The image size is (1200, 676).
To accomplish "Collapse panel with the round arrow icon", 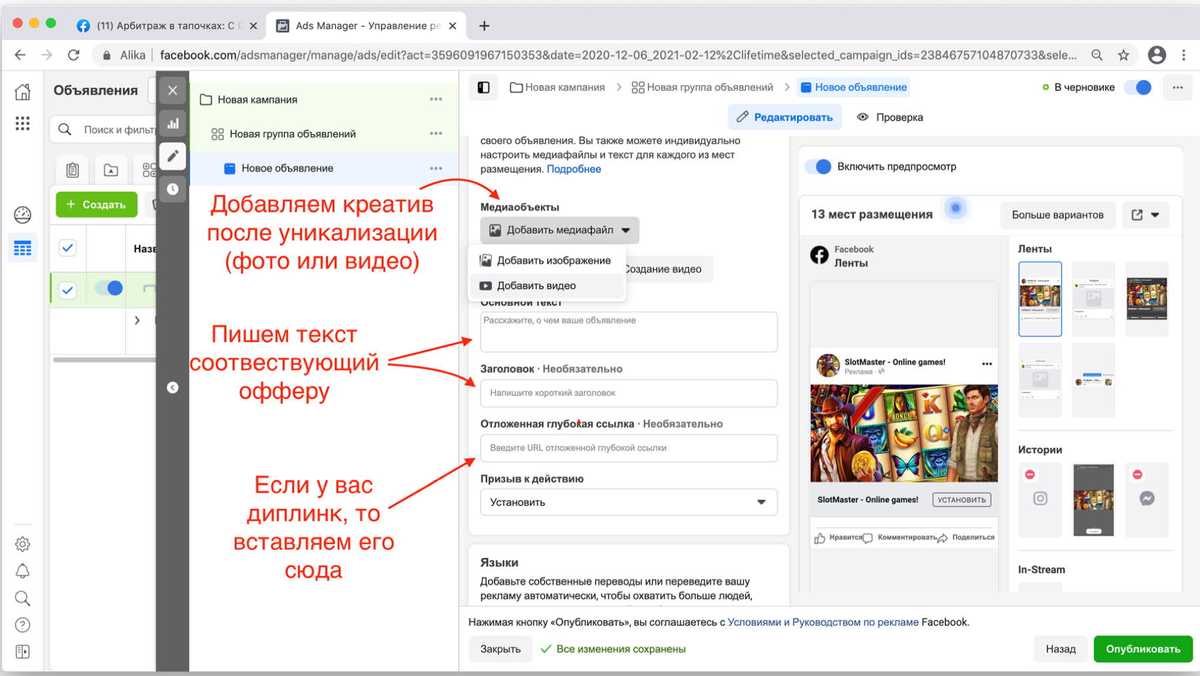I will 173,387.
